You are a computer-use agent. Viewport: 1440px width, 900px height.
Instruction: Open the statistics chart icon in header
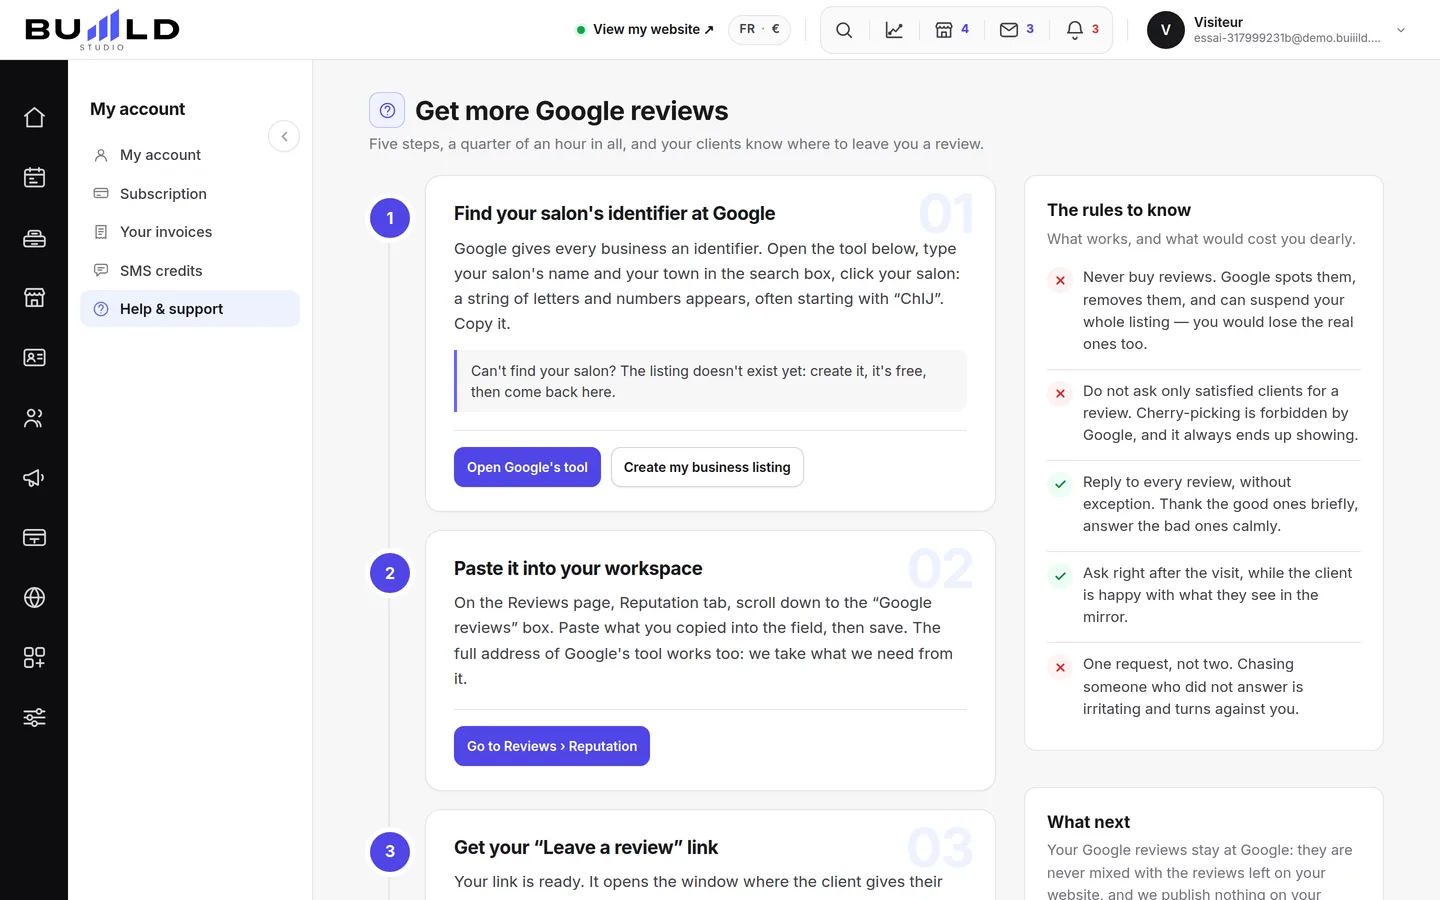[894, 30]
